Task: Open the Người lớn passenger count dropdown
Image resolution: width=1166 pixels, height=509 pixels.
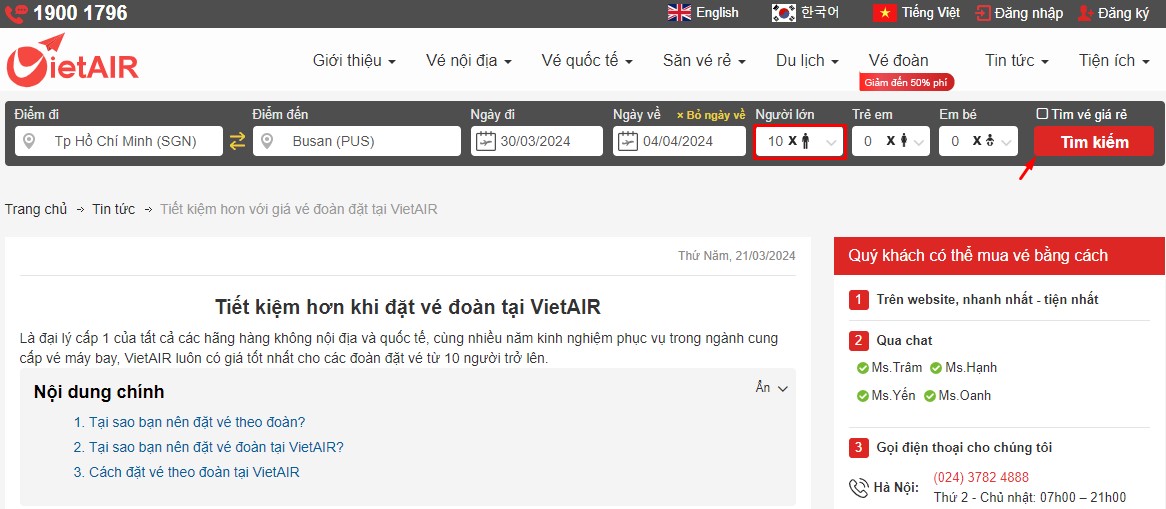Action: pos(799,141)
